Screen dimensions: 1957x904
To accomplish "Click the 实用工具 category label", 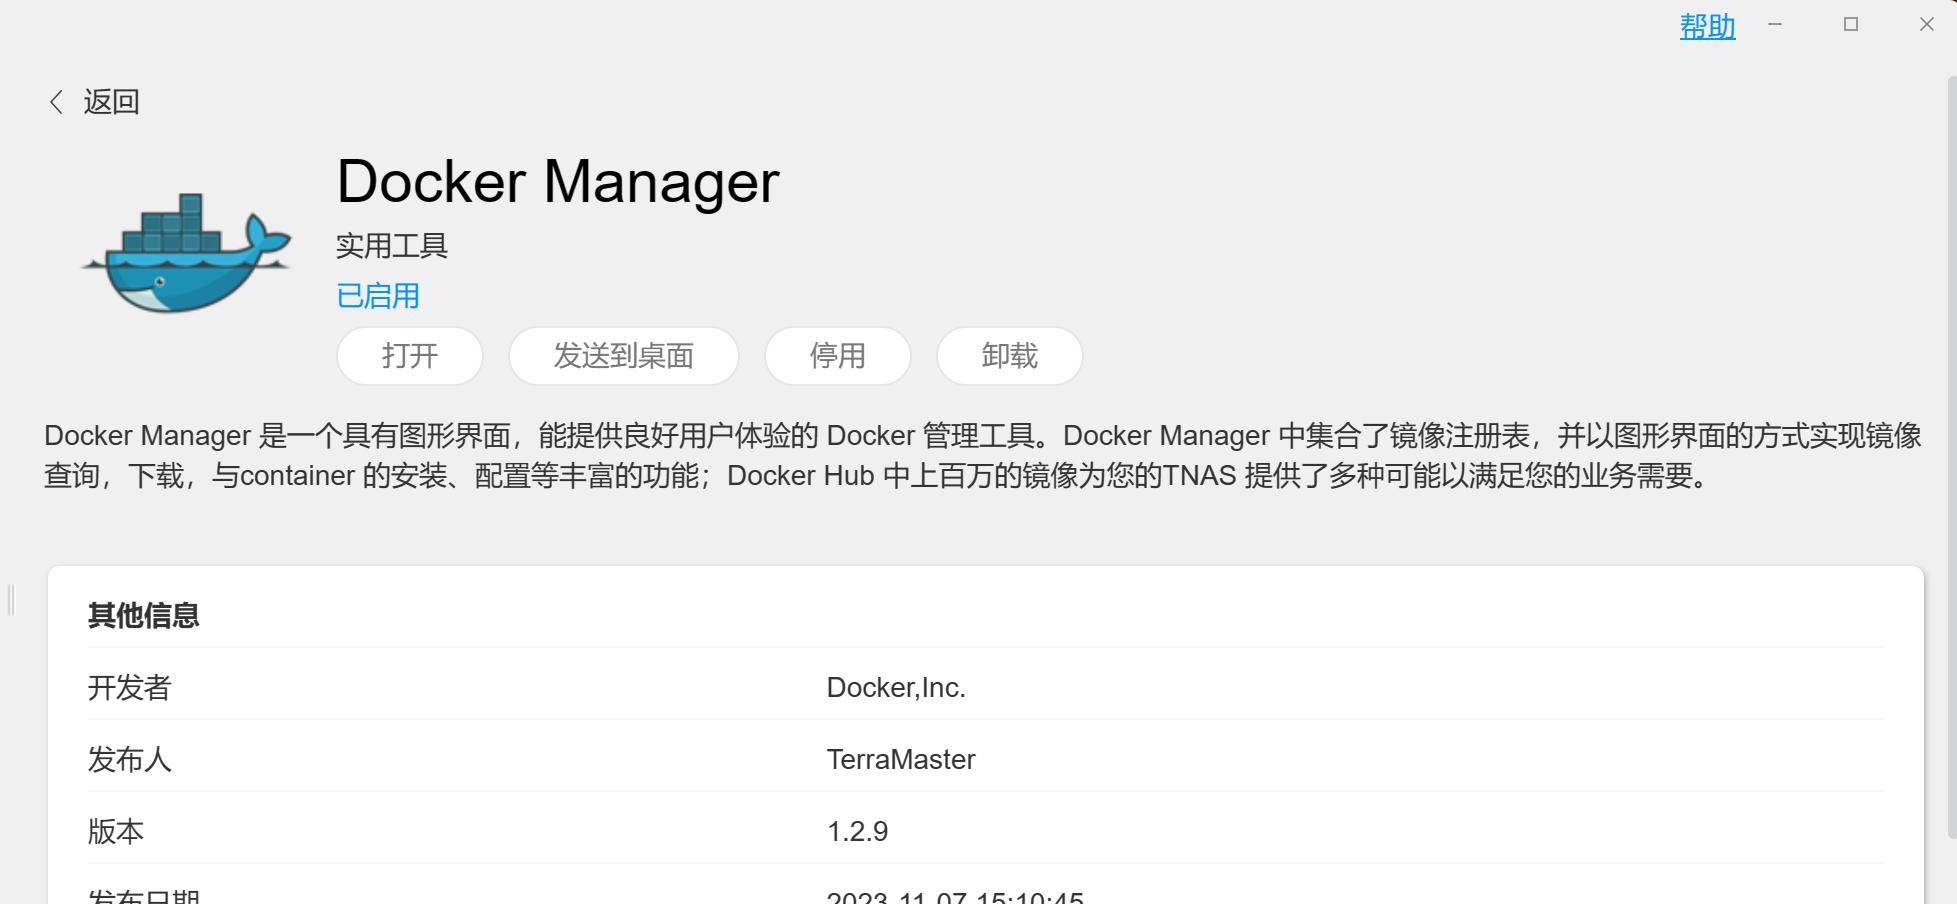I will (x=392, y=246).
